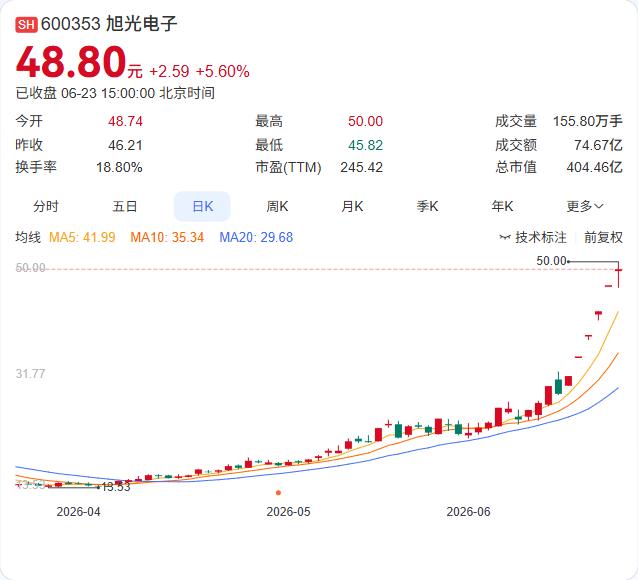
Task: Click the latest candlestick at 50.00 high
Action: click(x=618, y=275)
